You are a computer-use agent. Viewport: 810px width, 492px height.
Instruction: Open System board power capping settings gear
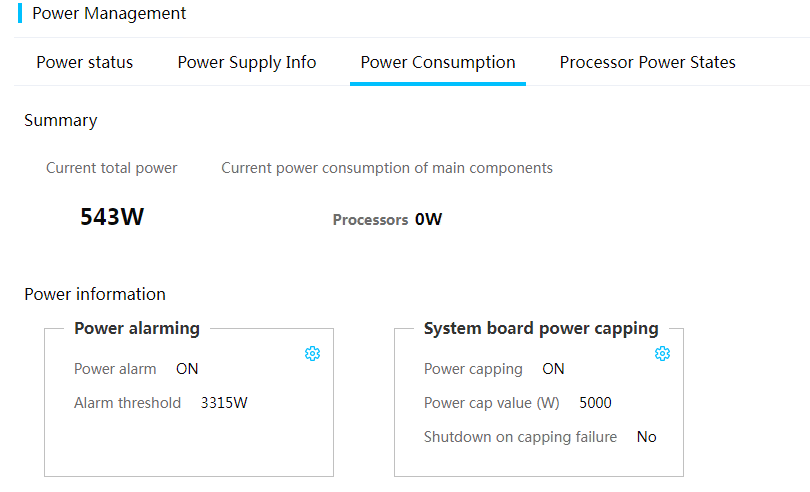pyautogui.click(x=662, y=353)
